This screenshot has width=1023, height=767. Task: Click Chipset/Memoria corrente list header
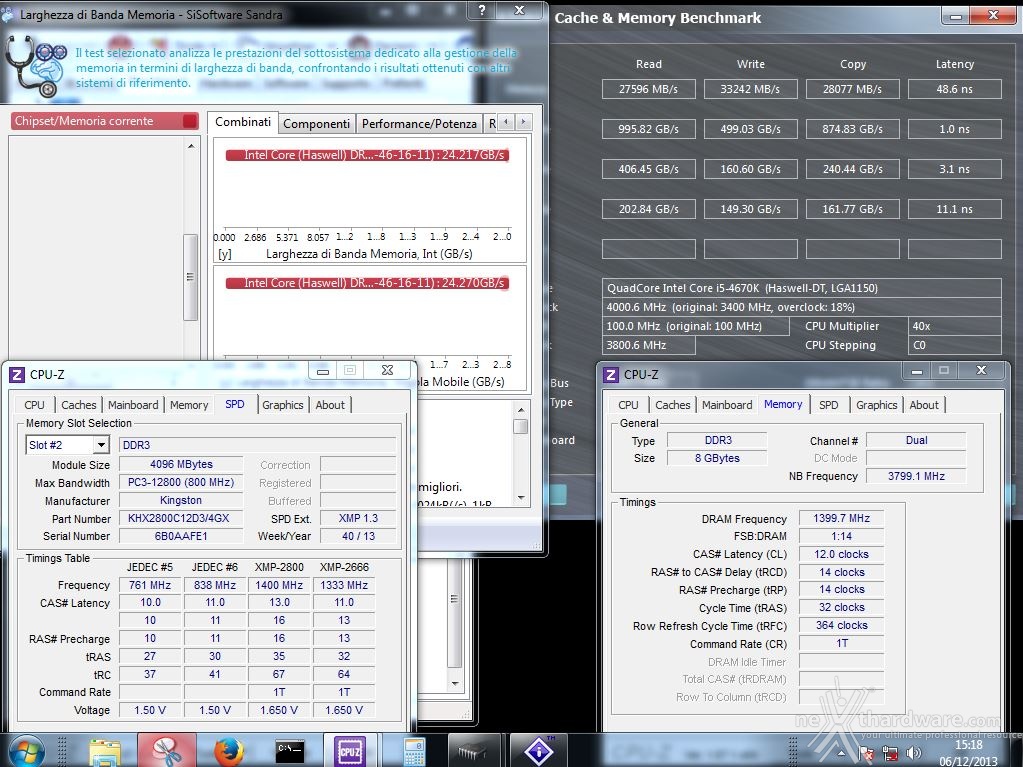coord(104,121)
